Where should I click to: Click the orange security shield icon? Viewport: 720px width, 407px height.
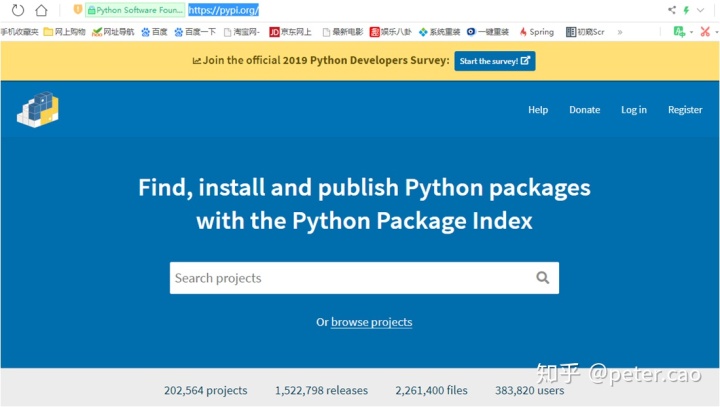coord(78,9)
